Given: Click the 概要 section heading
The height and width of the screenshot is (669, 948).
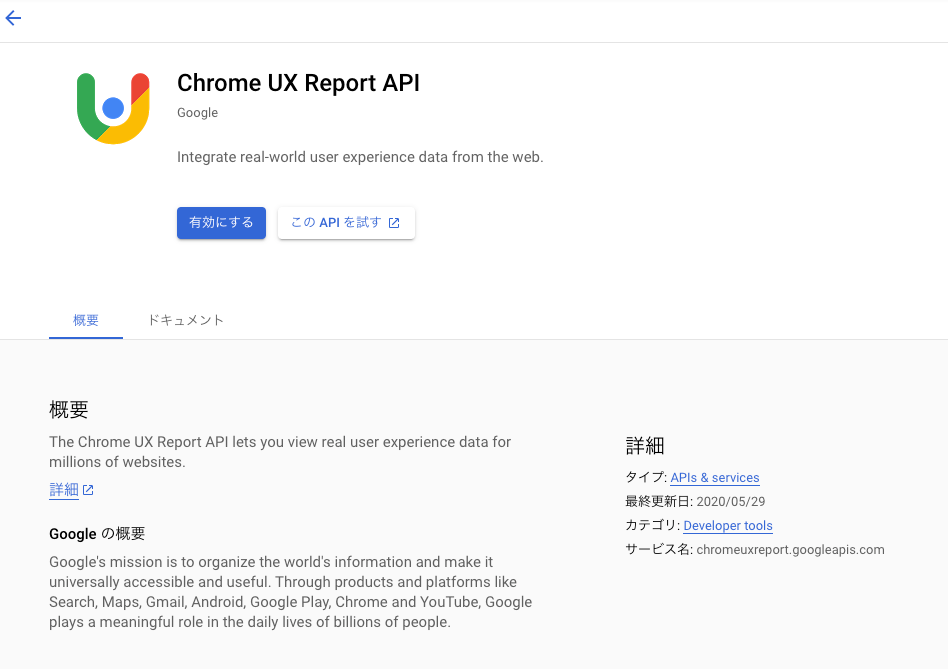Looking at the screenshot, I should [69, 410].
